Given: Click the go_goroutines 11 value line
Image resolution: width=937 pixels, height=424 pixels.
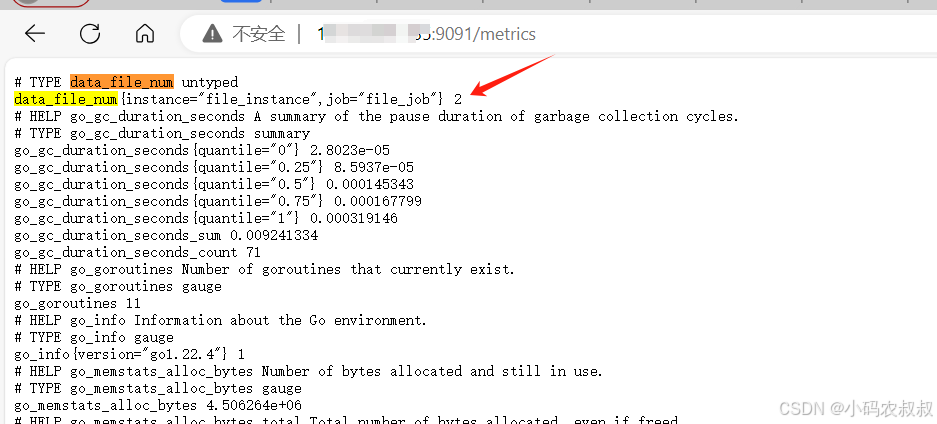Looking at the screenshot, I should coord(77,303).
